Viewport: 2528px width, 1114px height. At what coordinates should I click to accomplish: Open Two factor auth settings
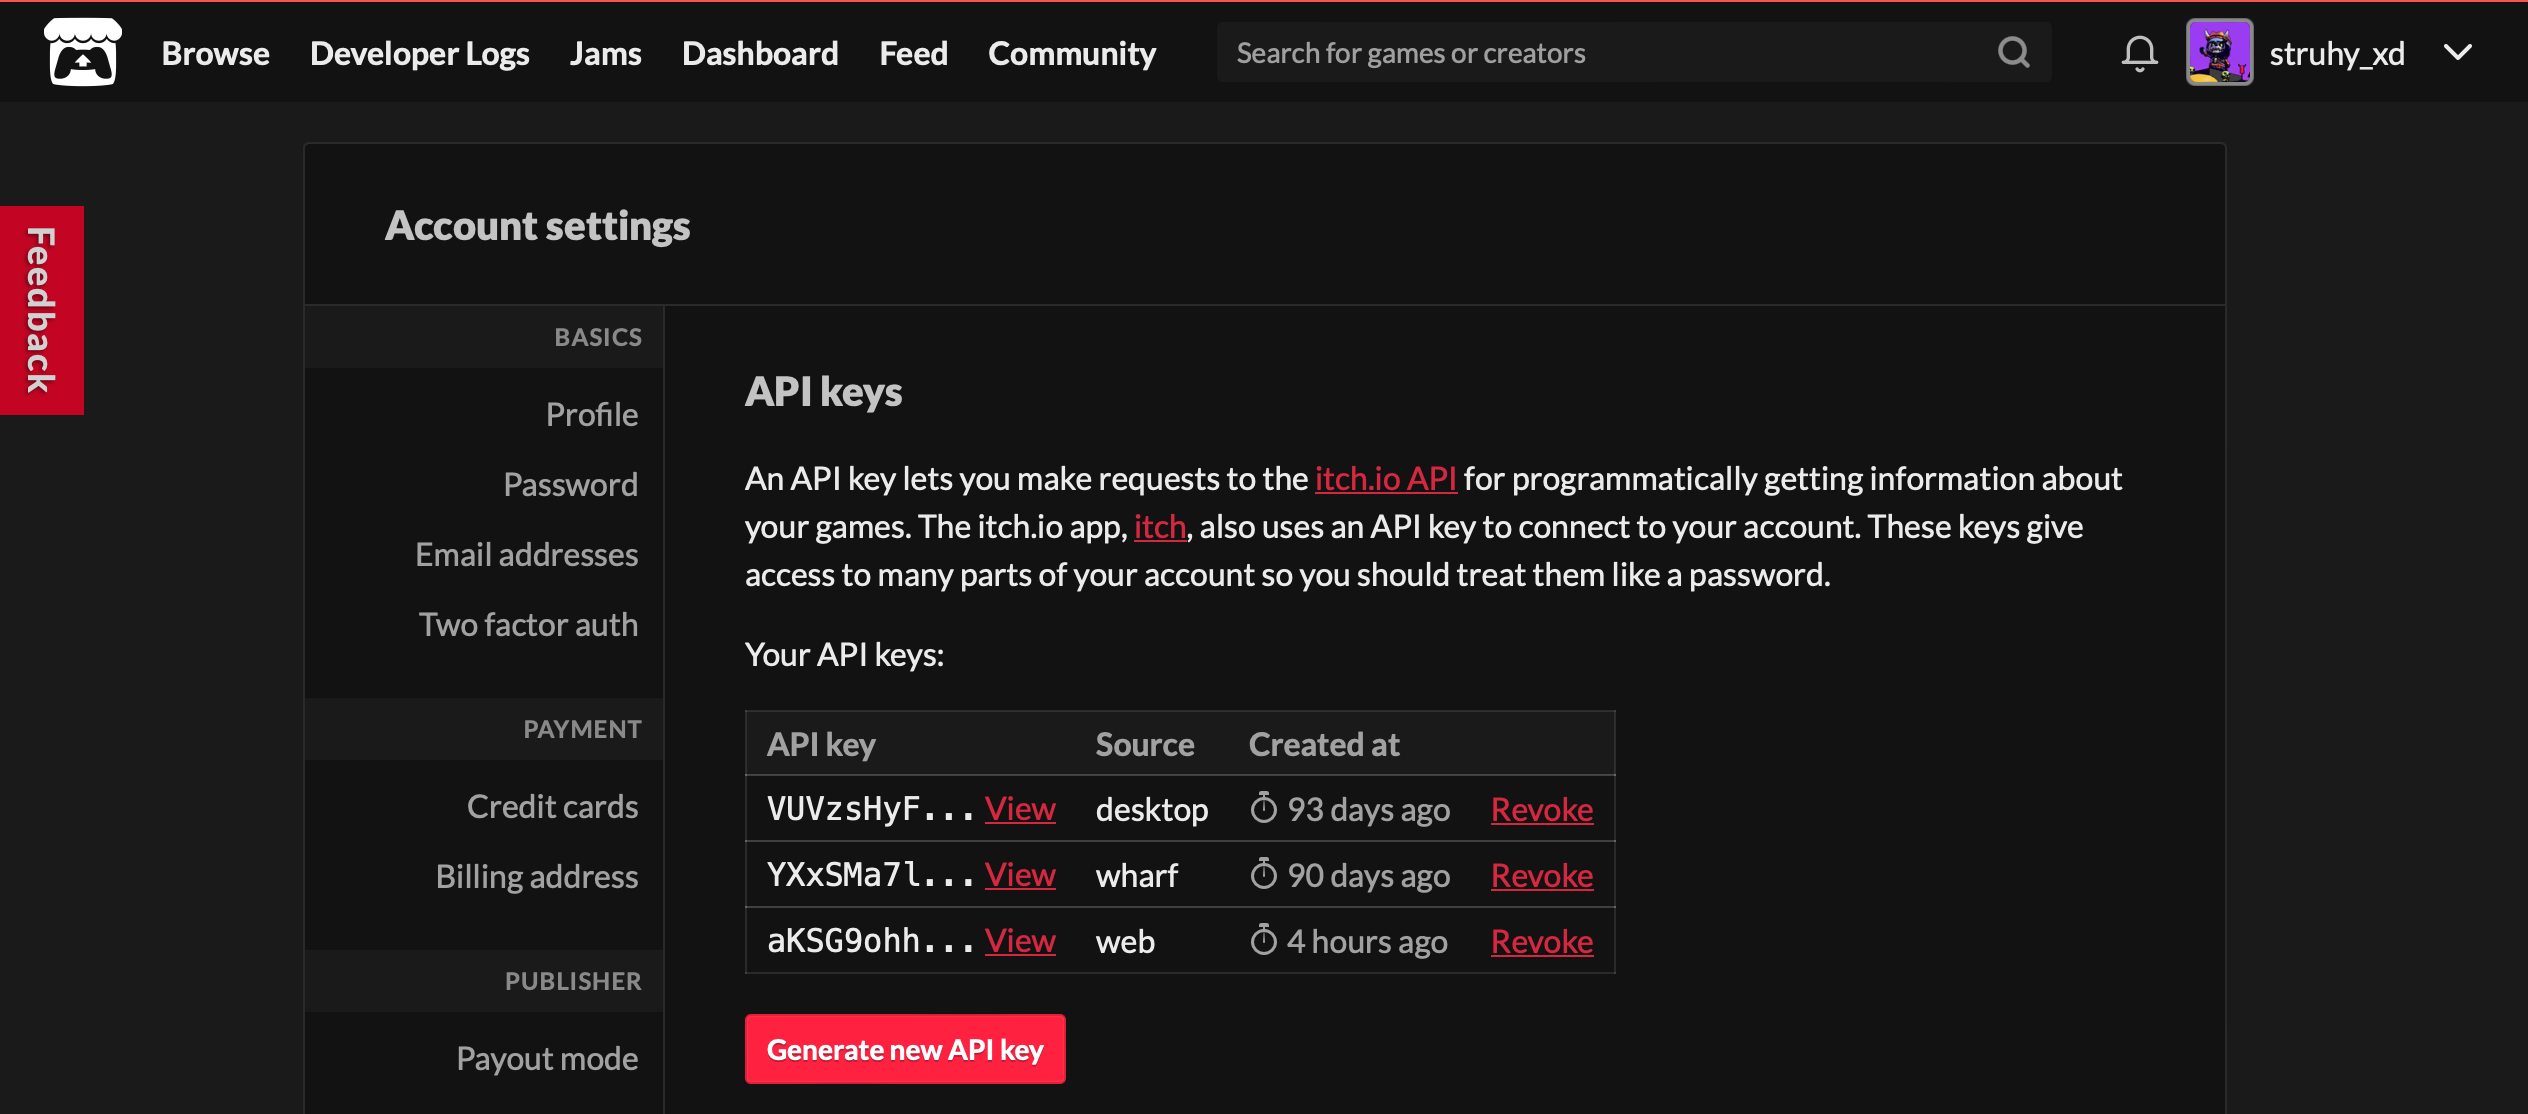529,624
